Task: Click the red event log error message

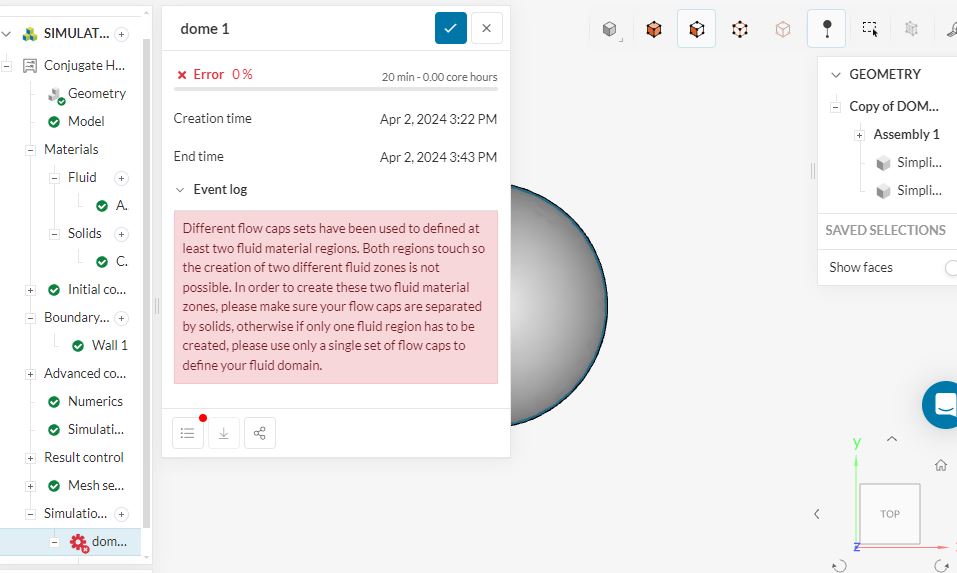Action: click(336, 297)
